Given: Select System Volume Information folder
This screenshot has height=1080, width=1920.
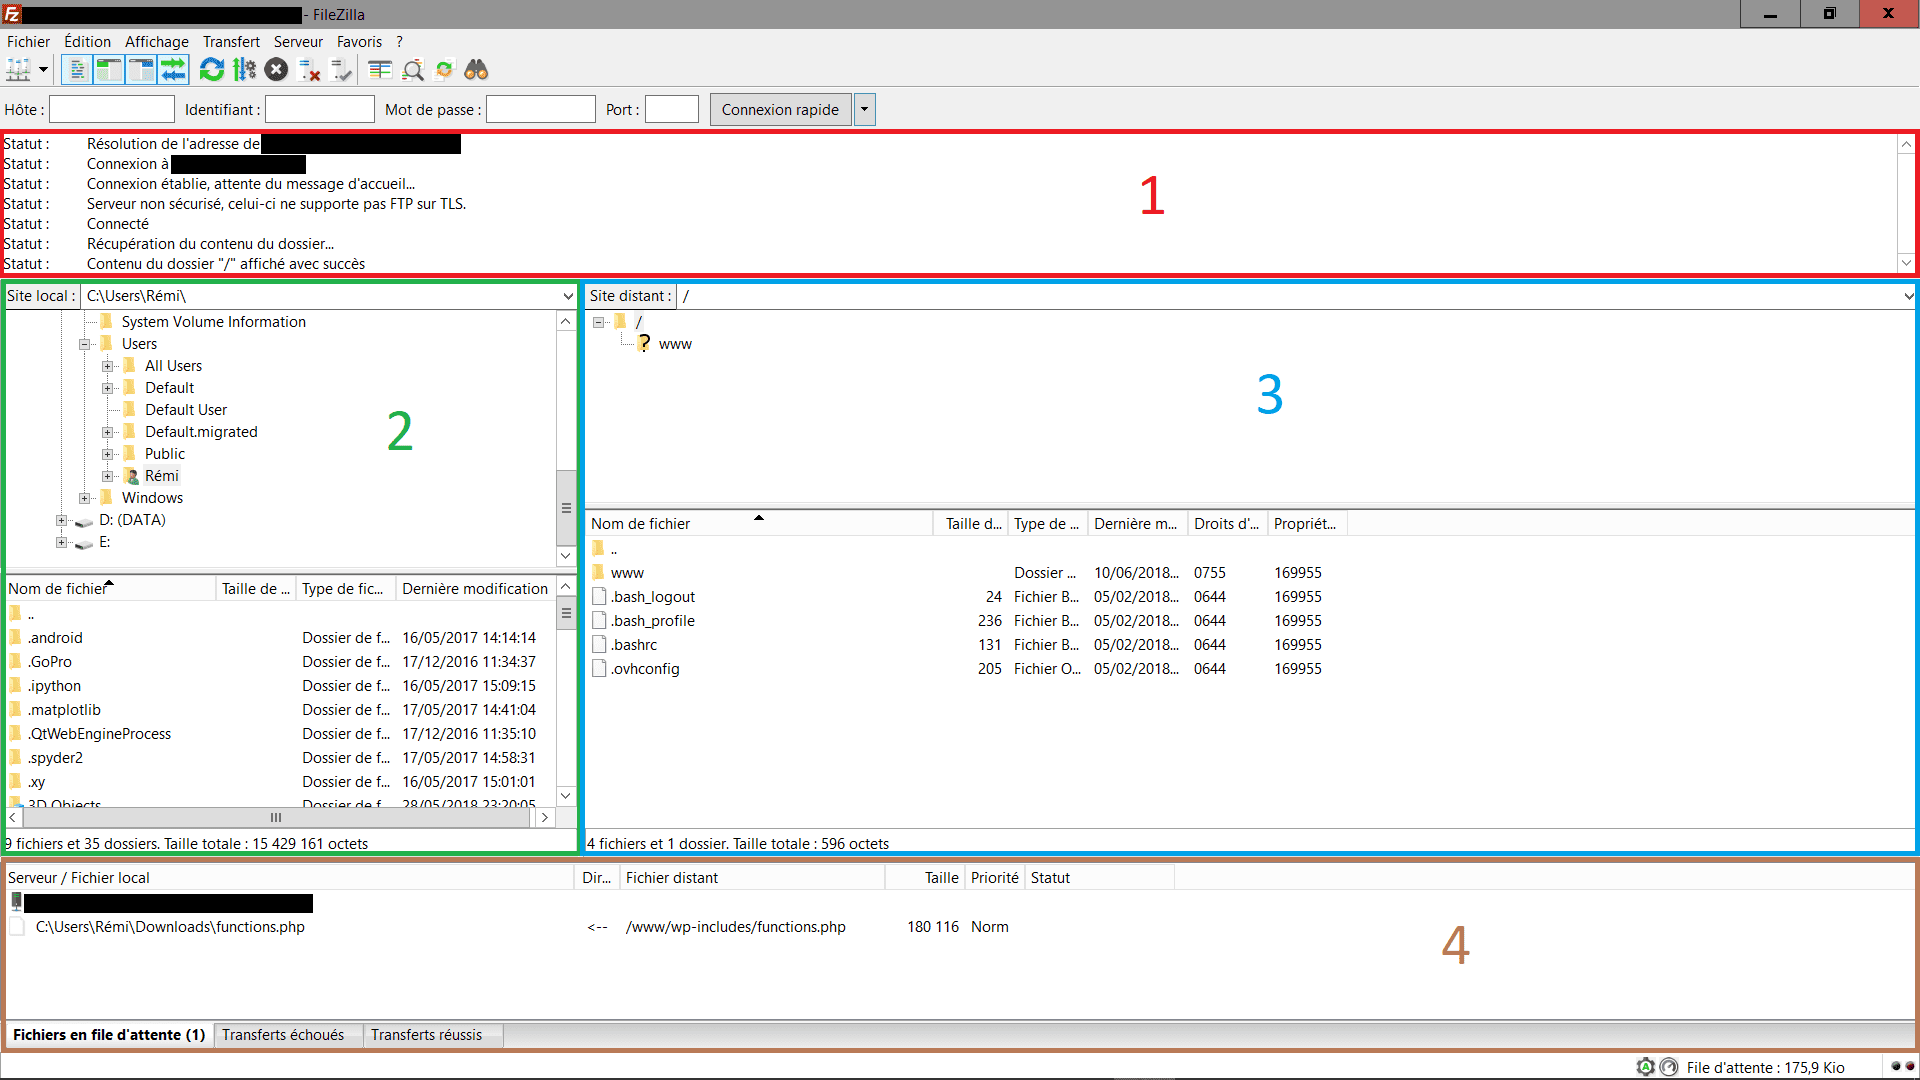Looking at the screenshot, I should point(213,322).
